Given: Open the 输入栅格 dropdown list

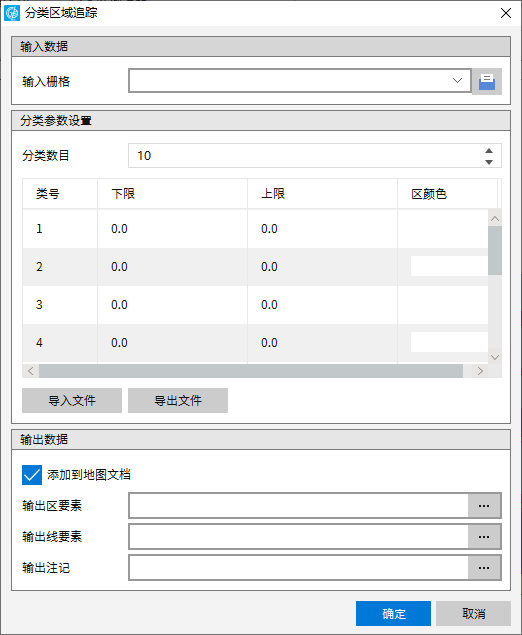Looking at the screenshot, I should tap(457, 81).
